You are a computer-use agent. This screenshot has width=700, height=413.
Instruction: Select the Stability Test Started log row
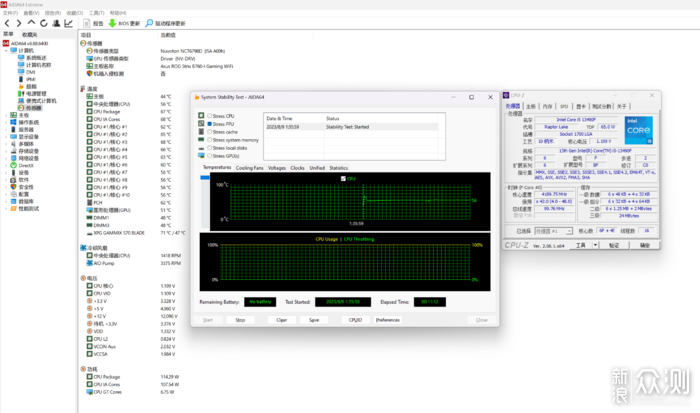coord(352,127)
